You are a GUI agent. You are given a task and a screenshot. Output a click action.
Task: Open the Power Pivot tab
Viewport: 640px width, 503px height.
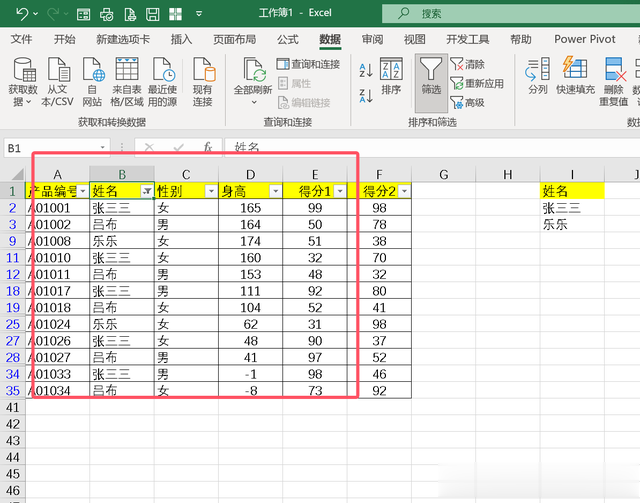pyautogui.click(x=584, y=39)
